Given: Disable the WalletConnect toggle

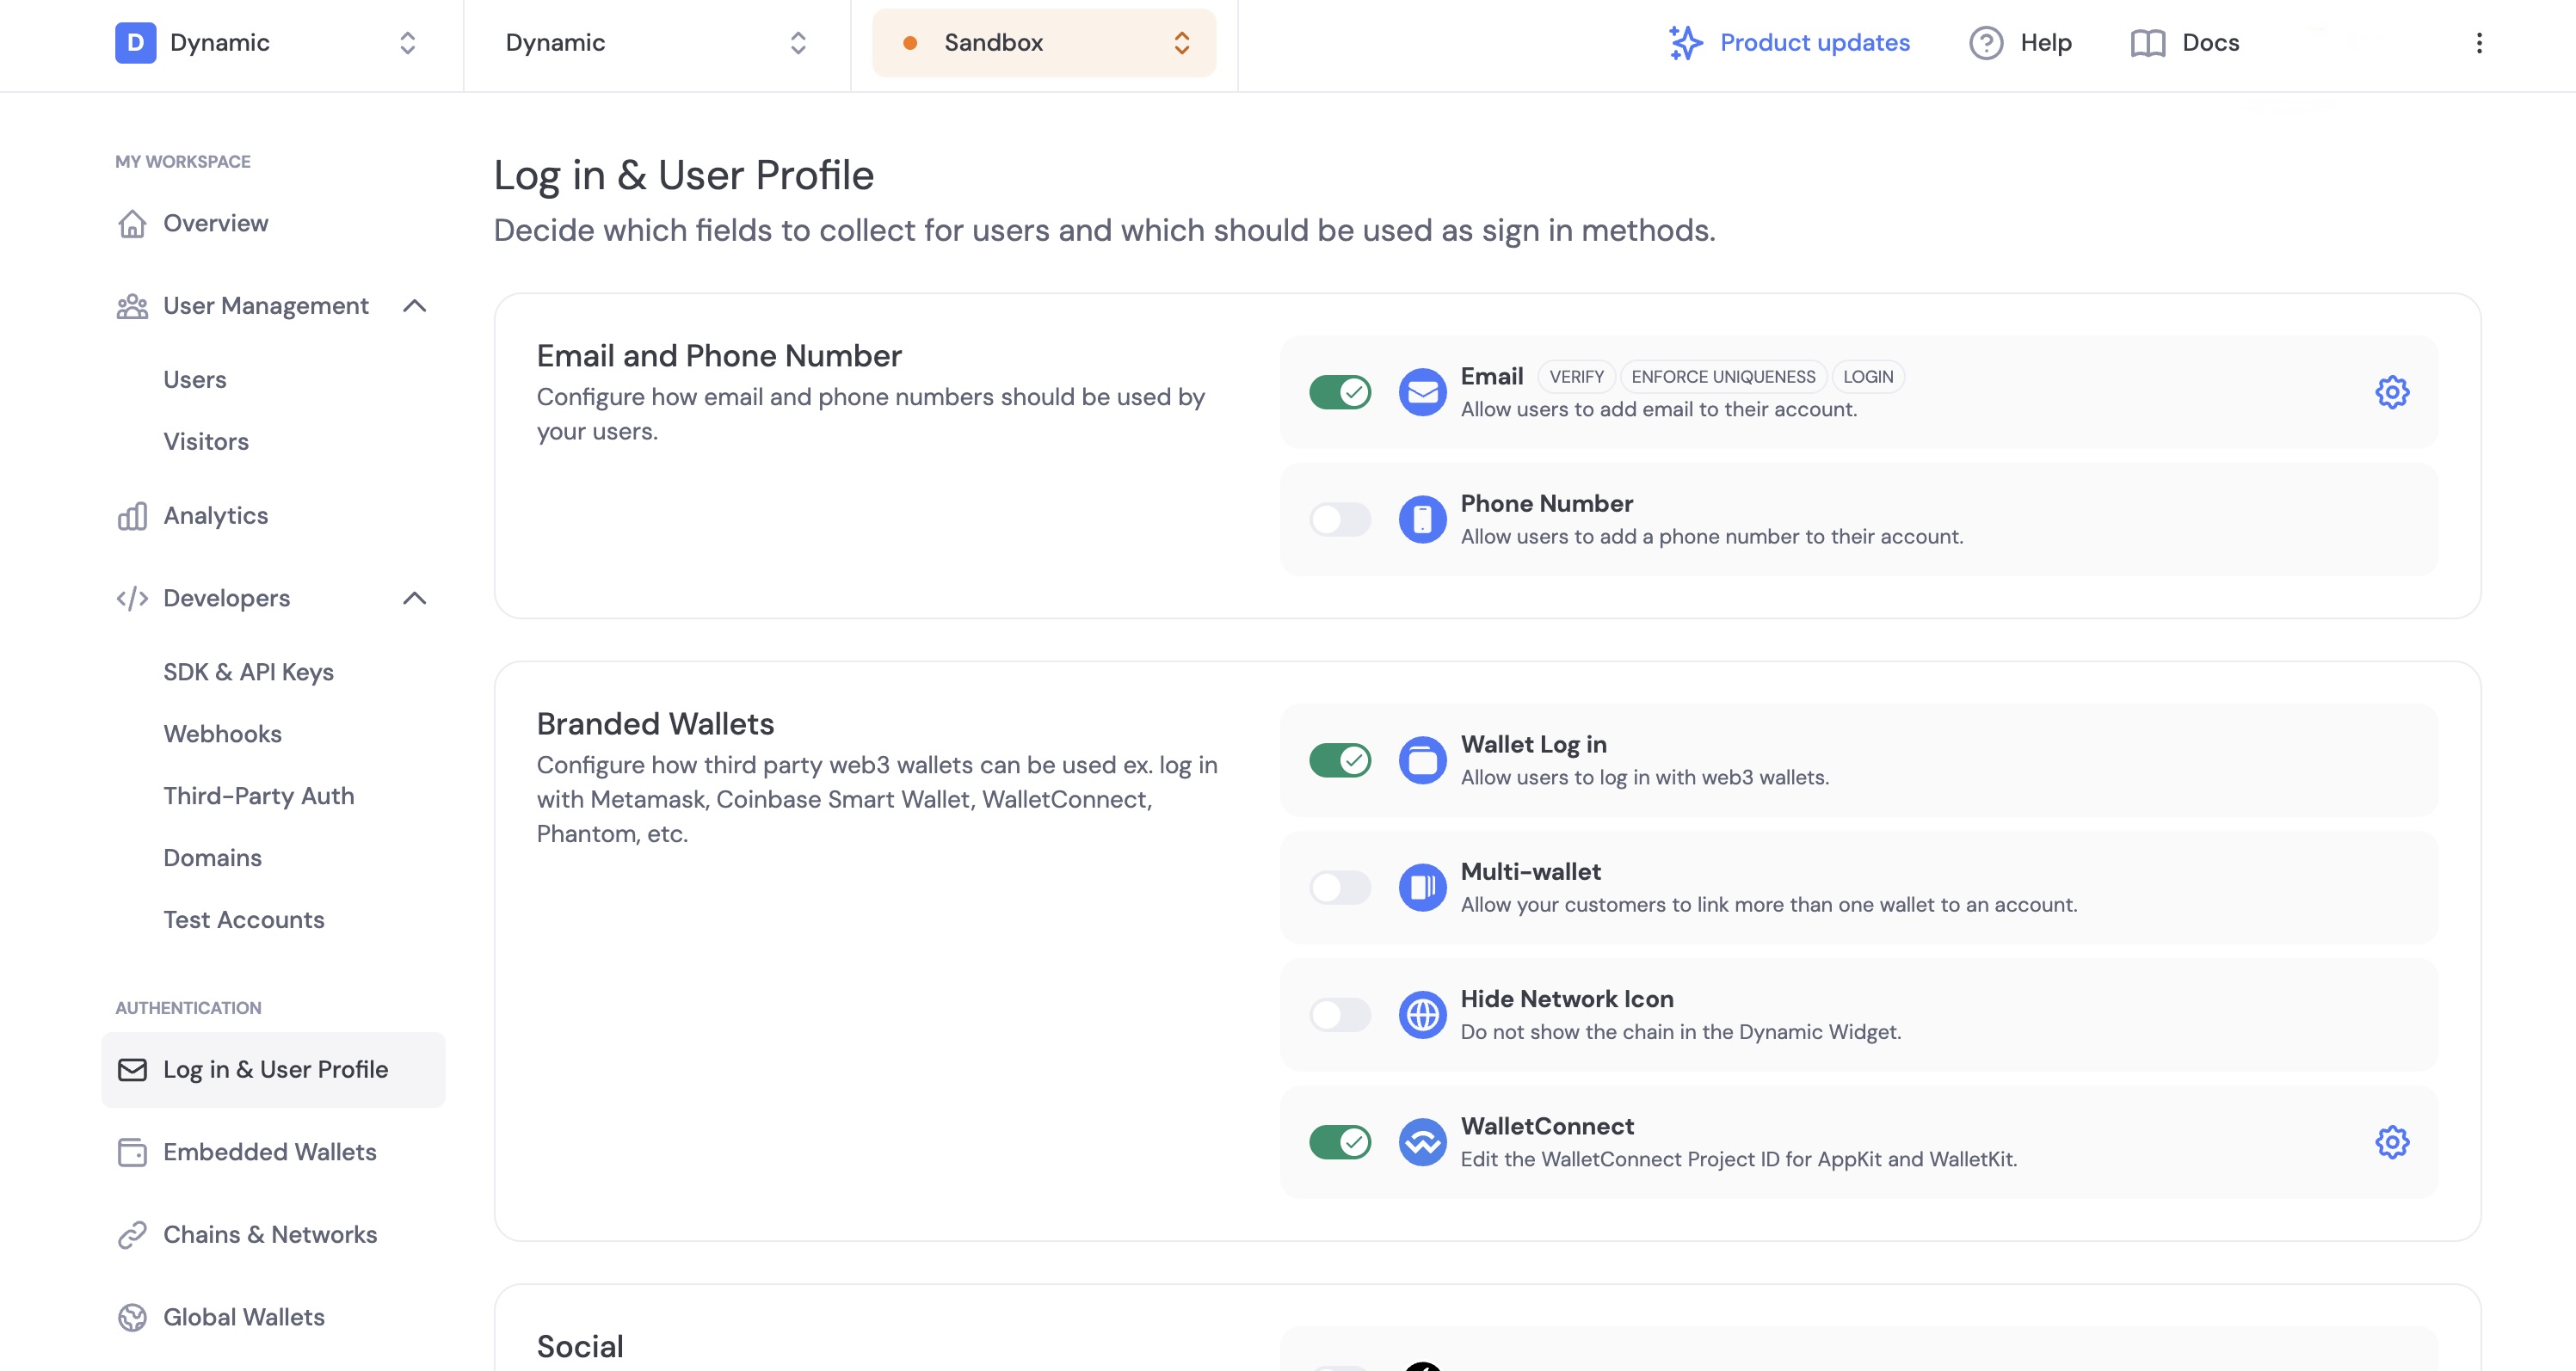Looking at the screenshot, I should point(1340,1142).
